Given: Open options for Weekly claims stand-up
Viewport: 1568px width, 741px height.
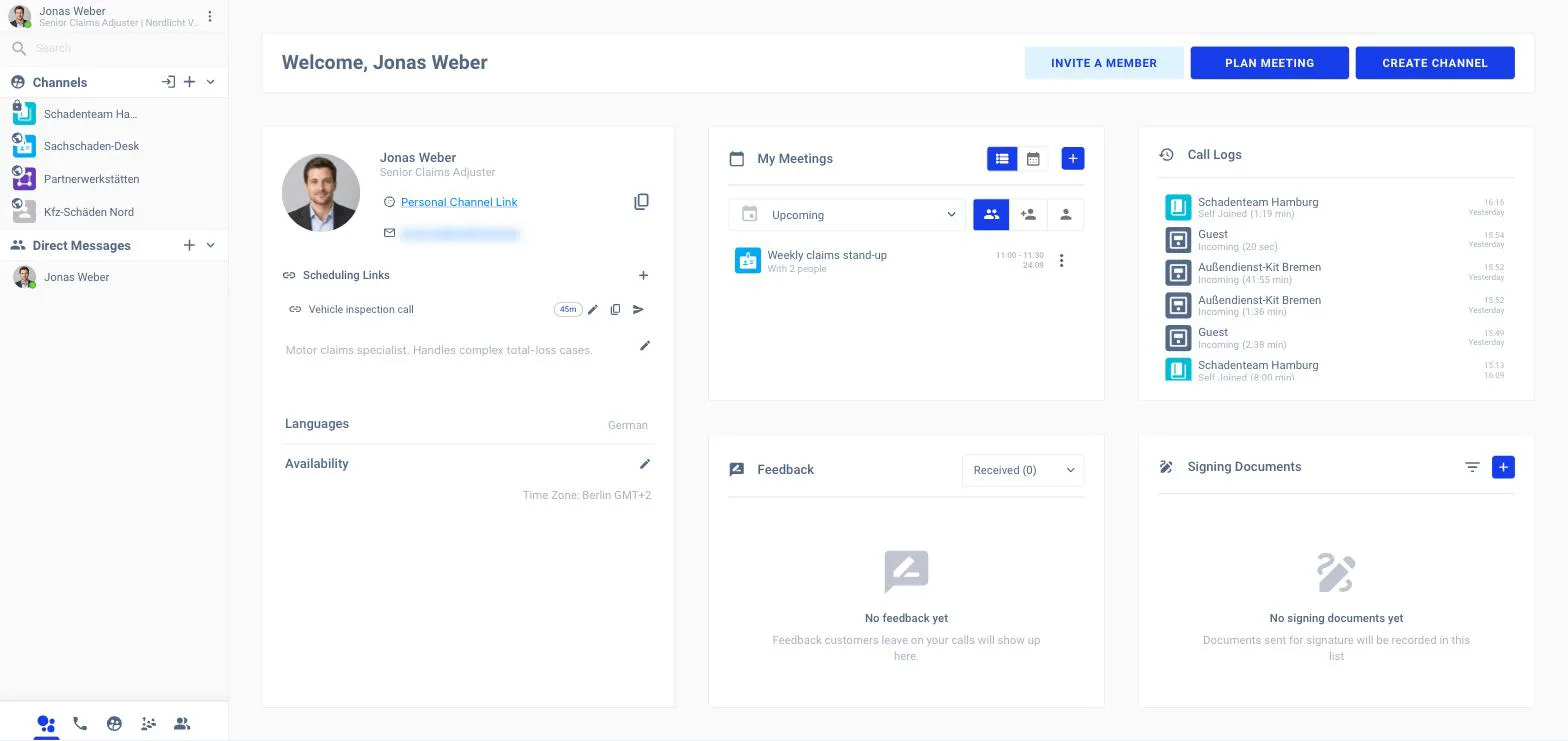Looking at the screenshot, I should pyautogui.click(x=1061, y=261).
